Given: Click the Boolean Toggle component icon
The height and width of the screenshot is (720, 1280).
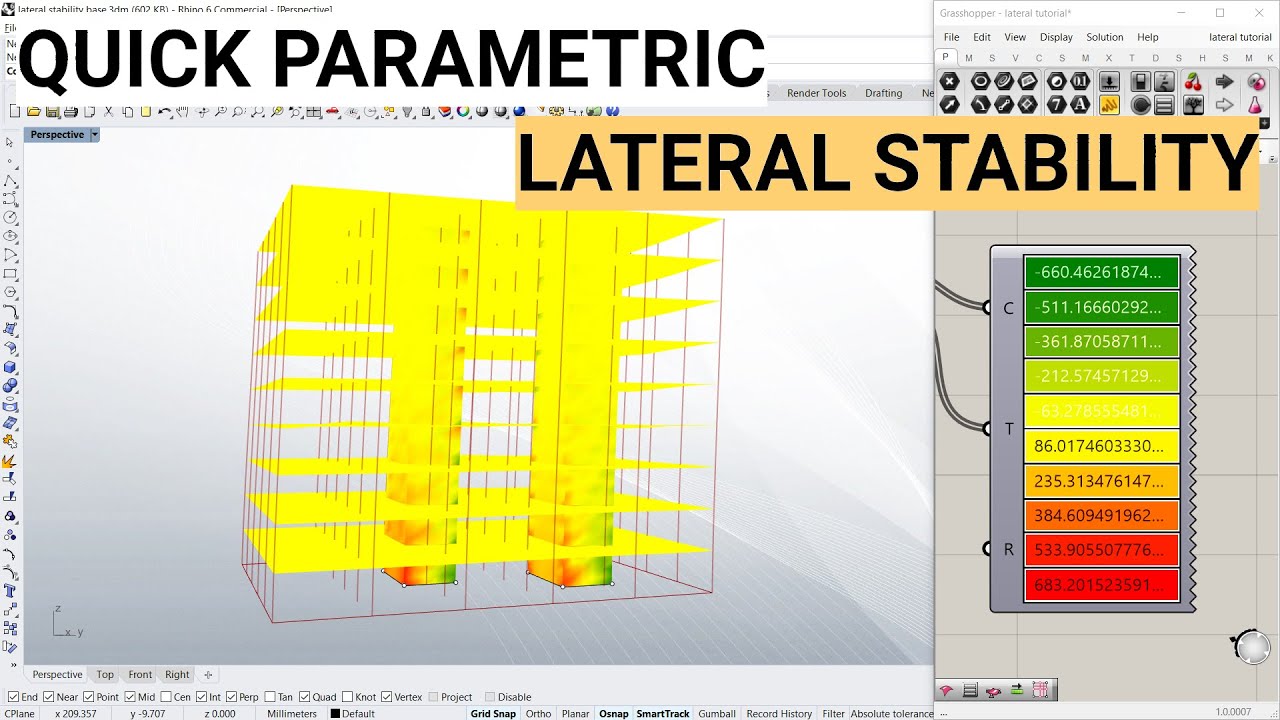Looking at the screenshot, I should tap(1141, 81).
